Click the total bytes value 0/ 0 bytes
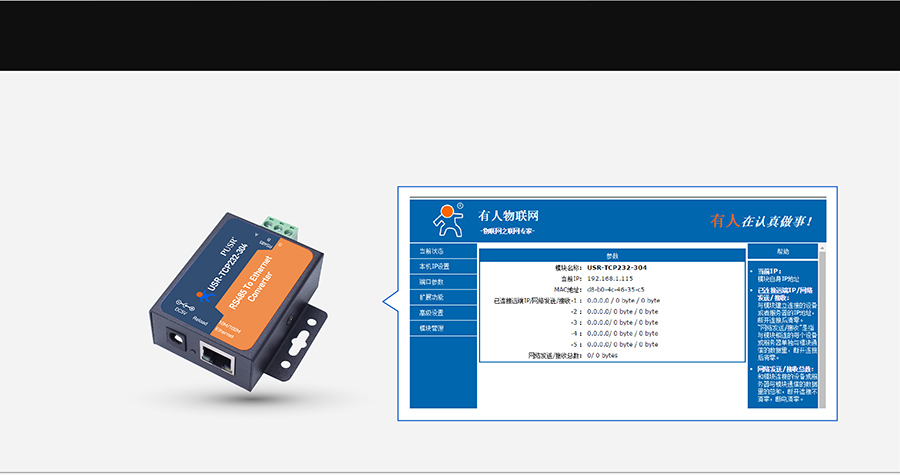This screenshot has height=475, width=900. pos(602,356)
